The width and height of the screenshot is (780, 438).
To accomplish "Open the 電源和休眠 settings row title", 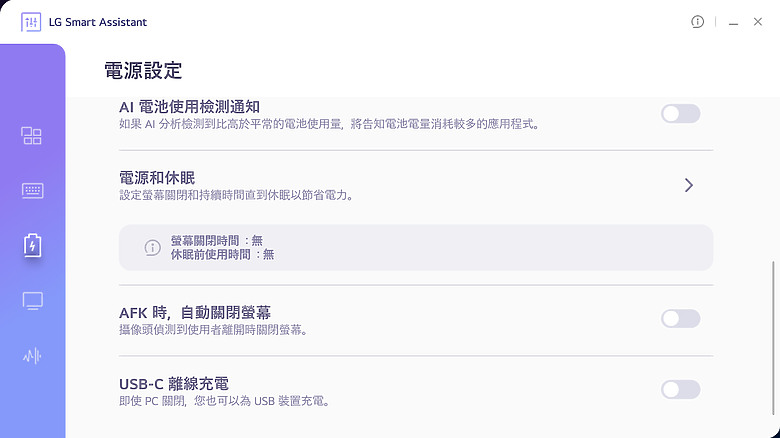I will point(157,178).
